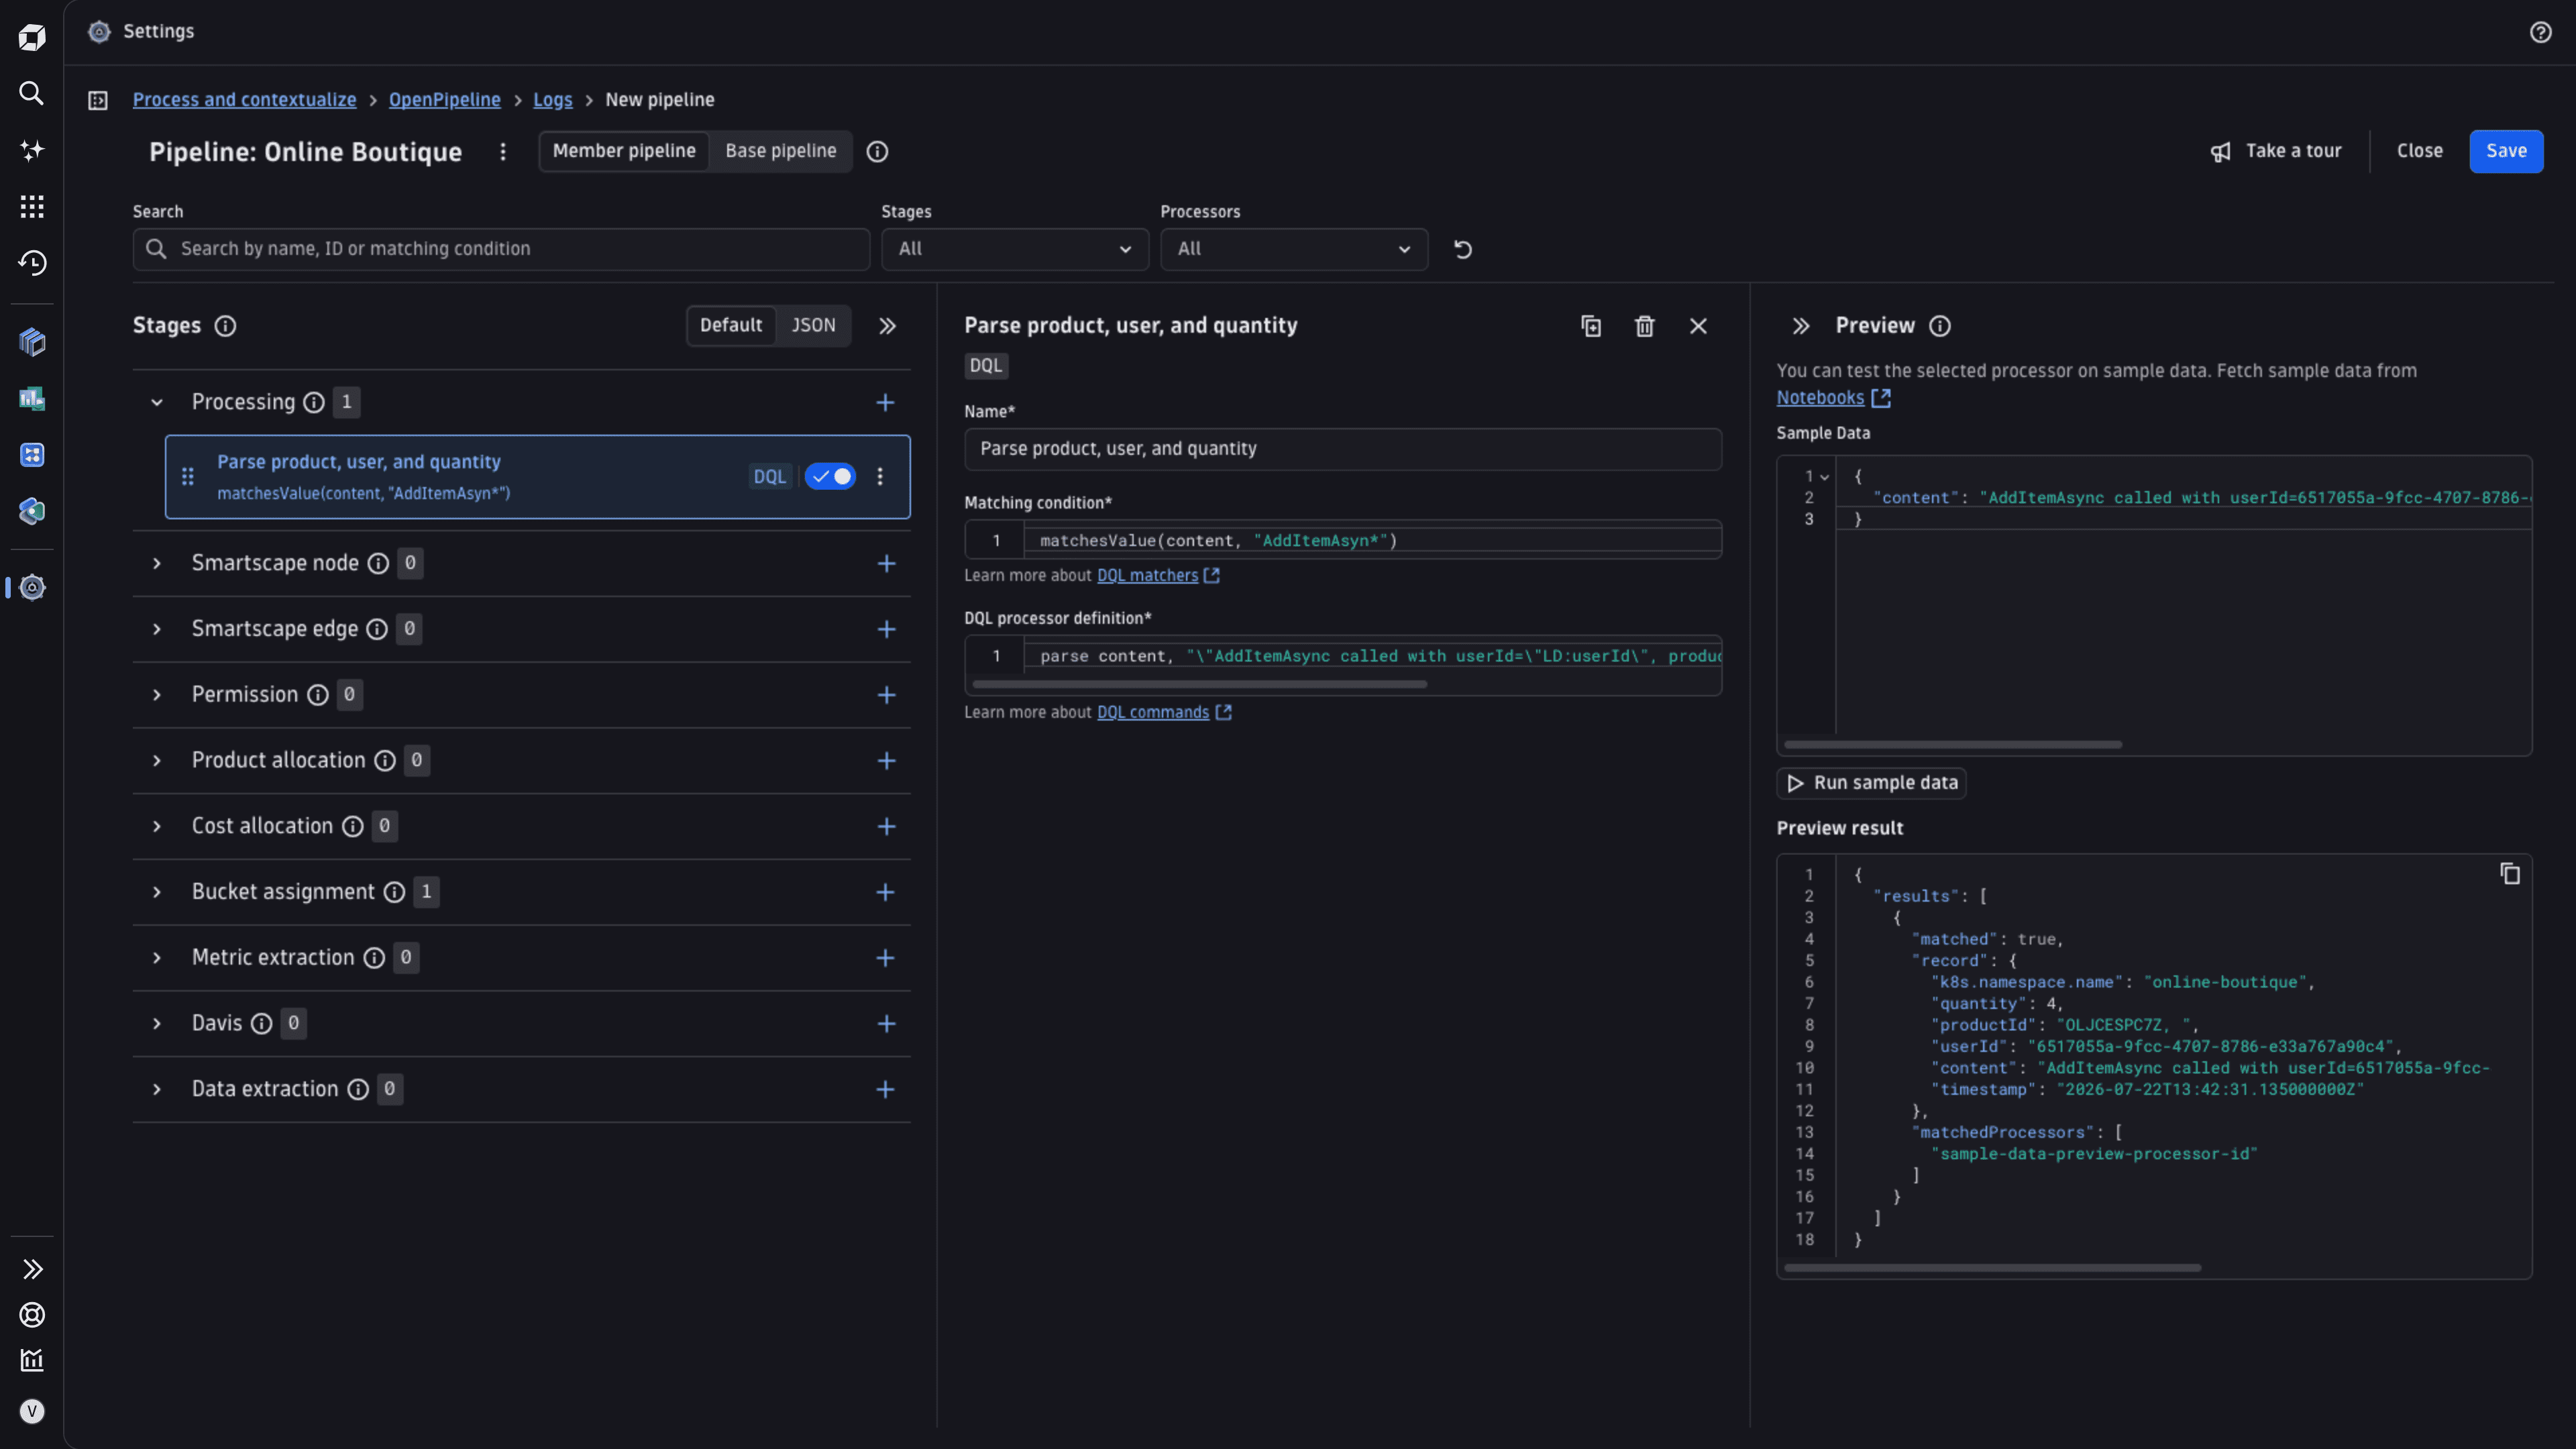The height and width of the screenshot is (1449, 2576).
Task: Open the DQL matchers documentation link
Action: [1158, 575]
